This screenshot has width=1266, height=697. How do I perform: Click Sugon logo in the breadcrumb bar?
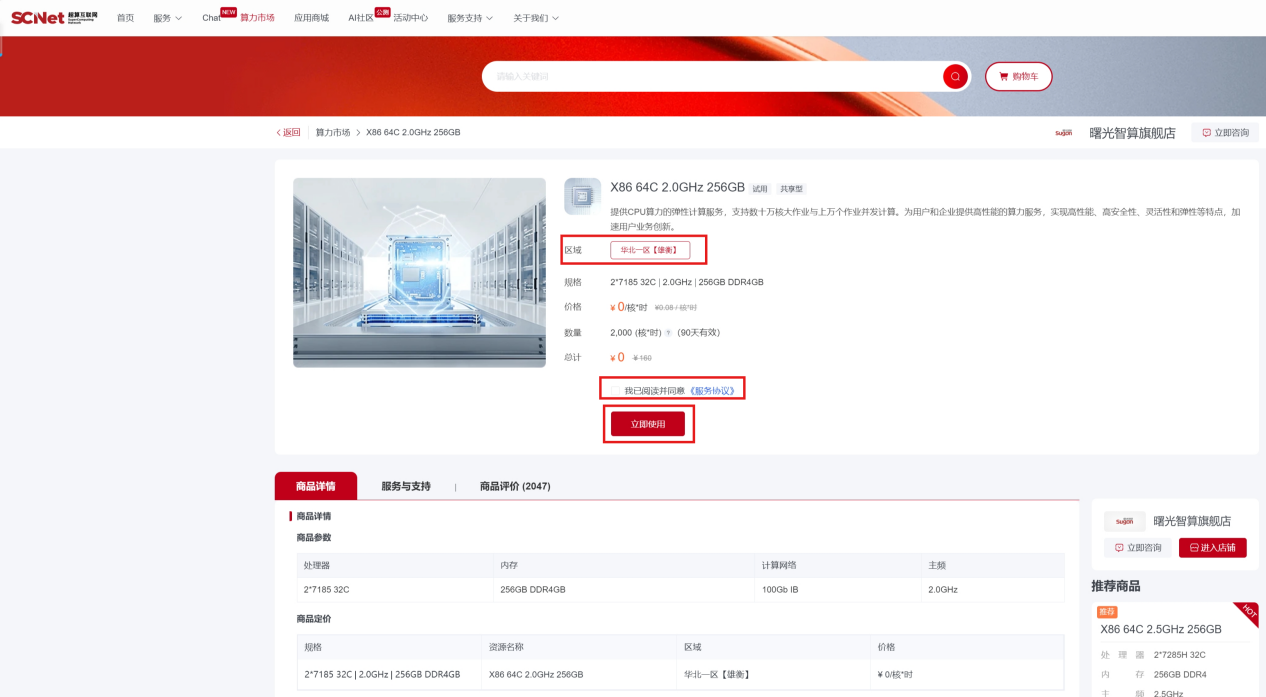point(1063,133)
